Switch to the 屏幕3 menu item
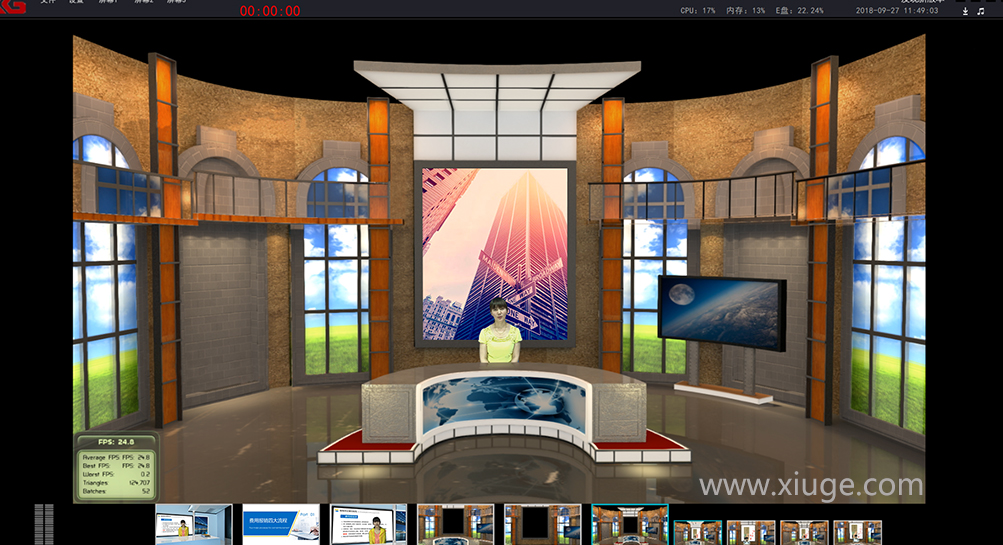The image size is (1003, 545). [x=176, y=3]
